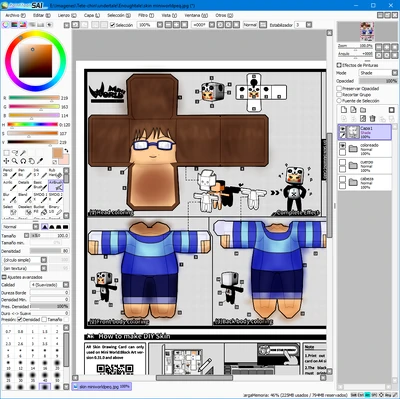Swap foreground and background colors

(66, 151)
